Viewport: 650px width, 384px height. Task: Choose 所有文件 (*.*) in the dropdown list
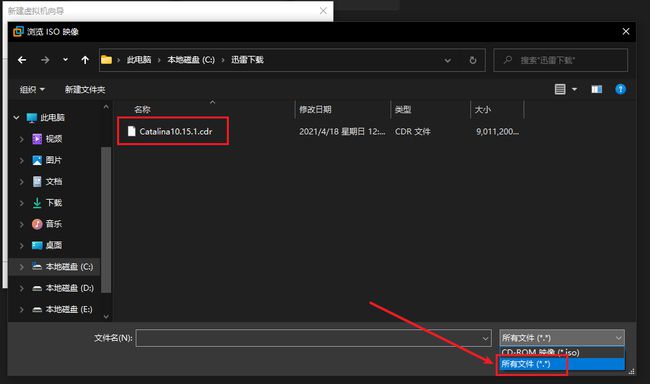562,364
